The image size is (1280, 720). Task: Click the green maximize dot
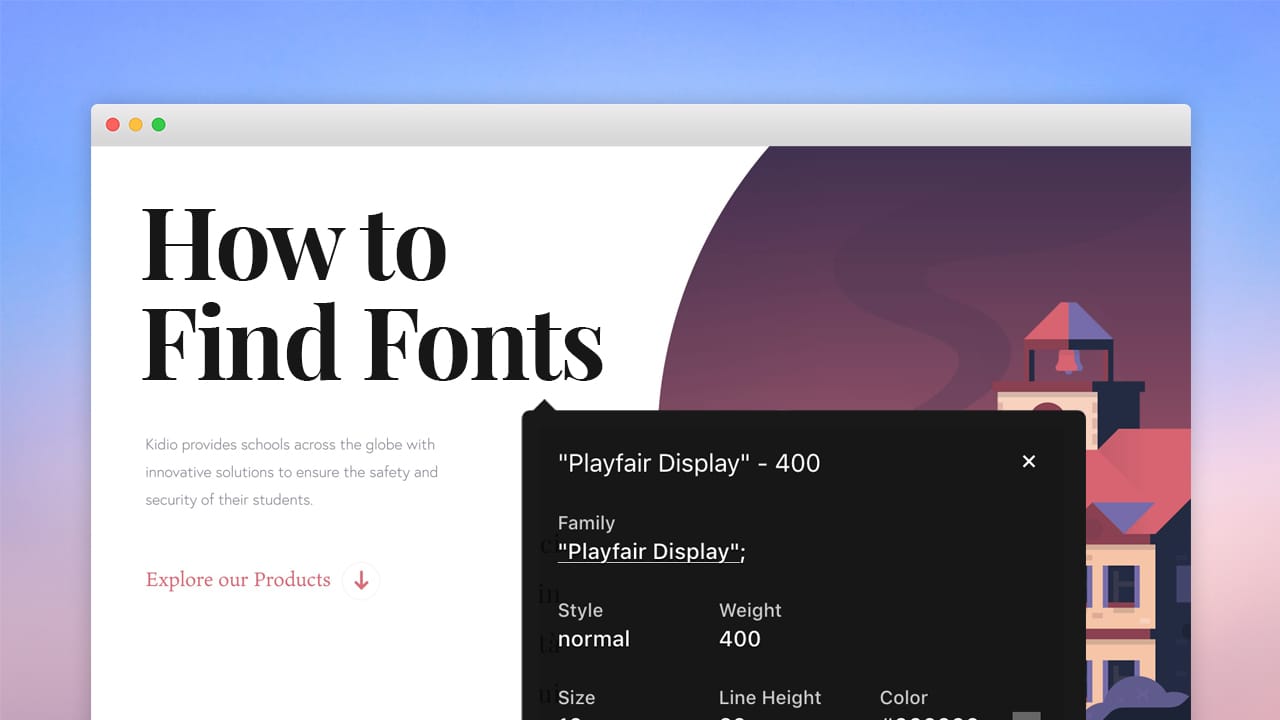pos(159,125)
